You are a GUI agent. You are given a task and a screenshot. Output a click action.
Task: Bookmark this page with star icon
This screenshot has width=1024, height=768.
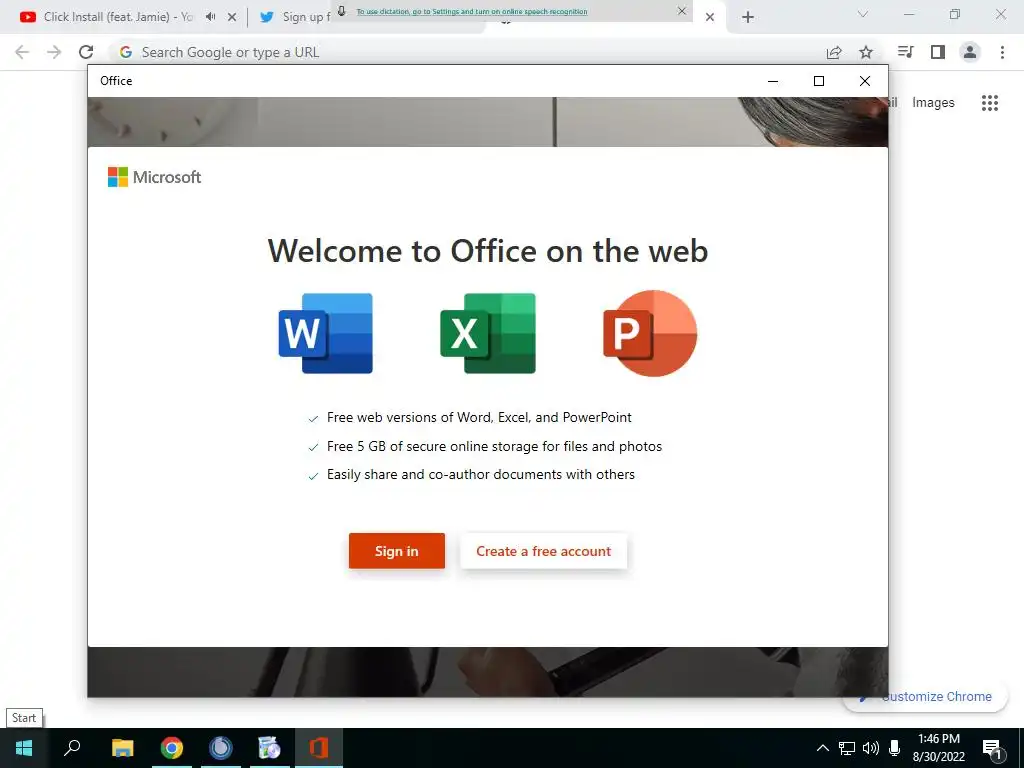866,52
